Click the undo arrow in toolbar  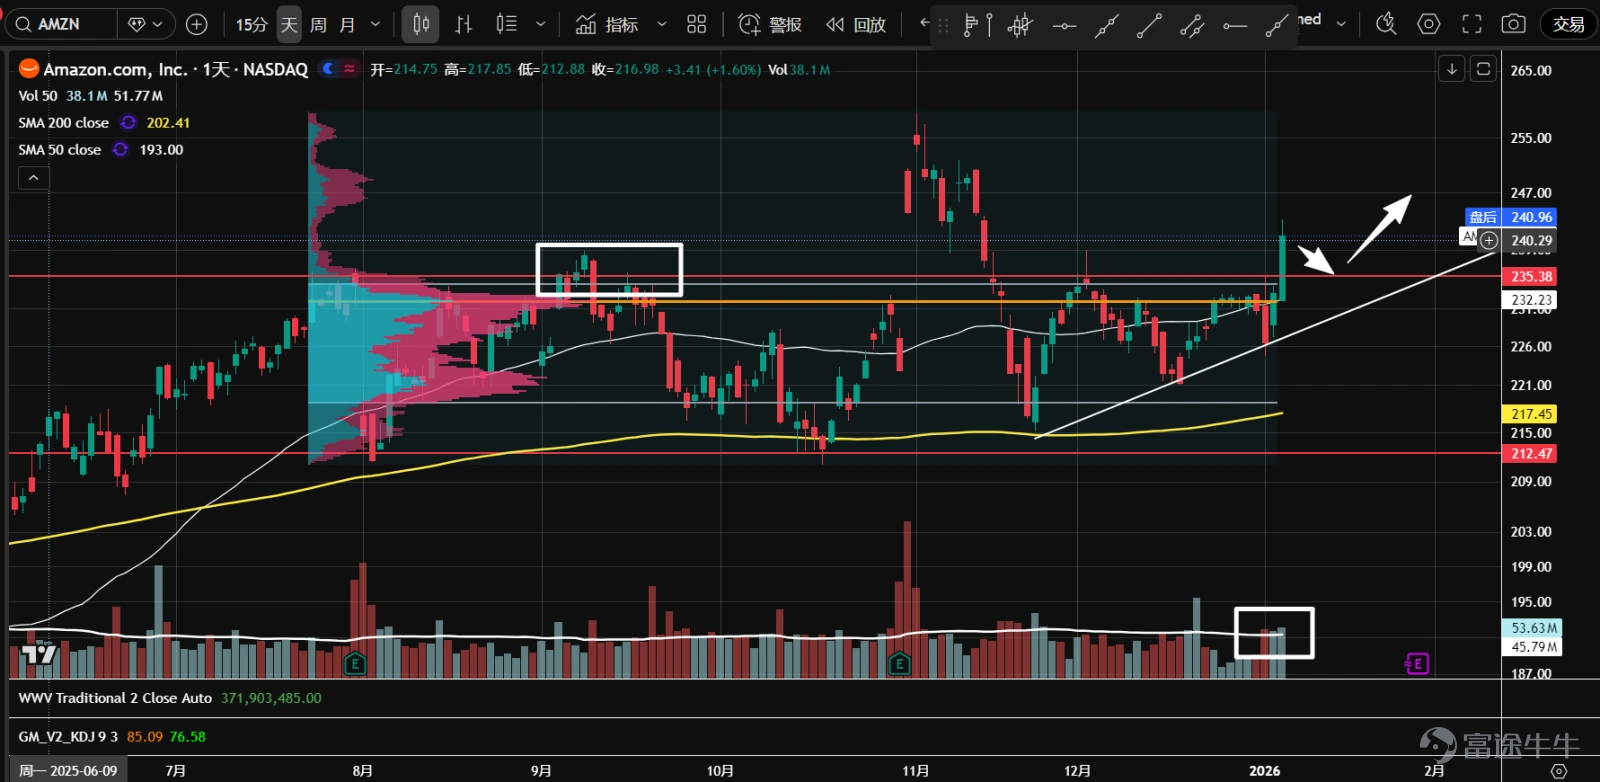(925, 22)
